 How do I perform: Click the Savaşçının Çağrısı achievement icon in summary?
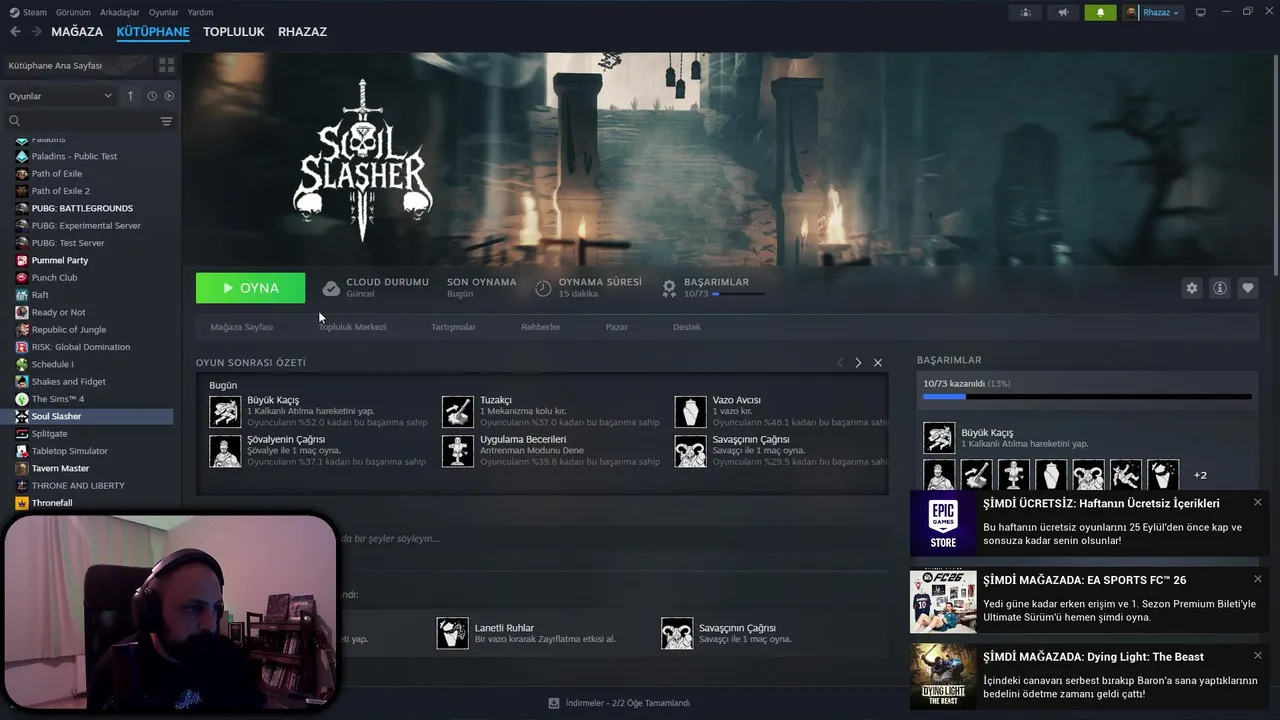(x=690, y=451)
